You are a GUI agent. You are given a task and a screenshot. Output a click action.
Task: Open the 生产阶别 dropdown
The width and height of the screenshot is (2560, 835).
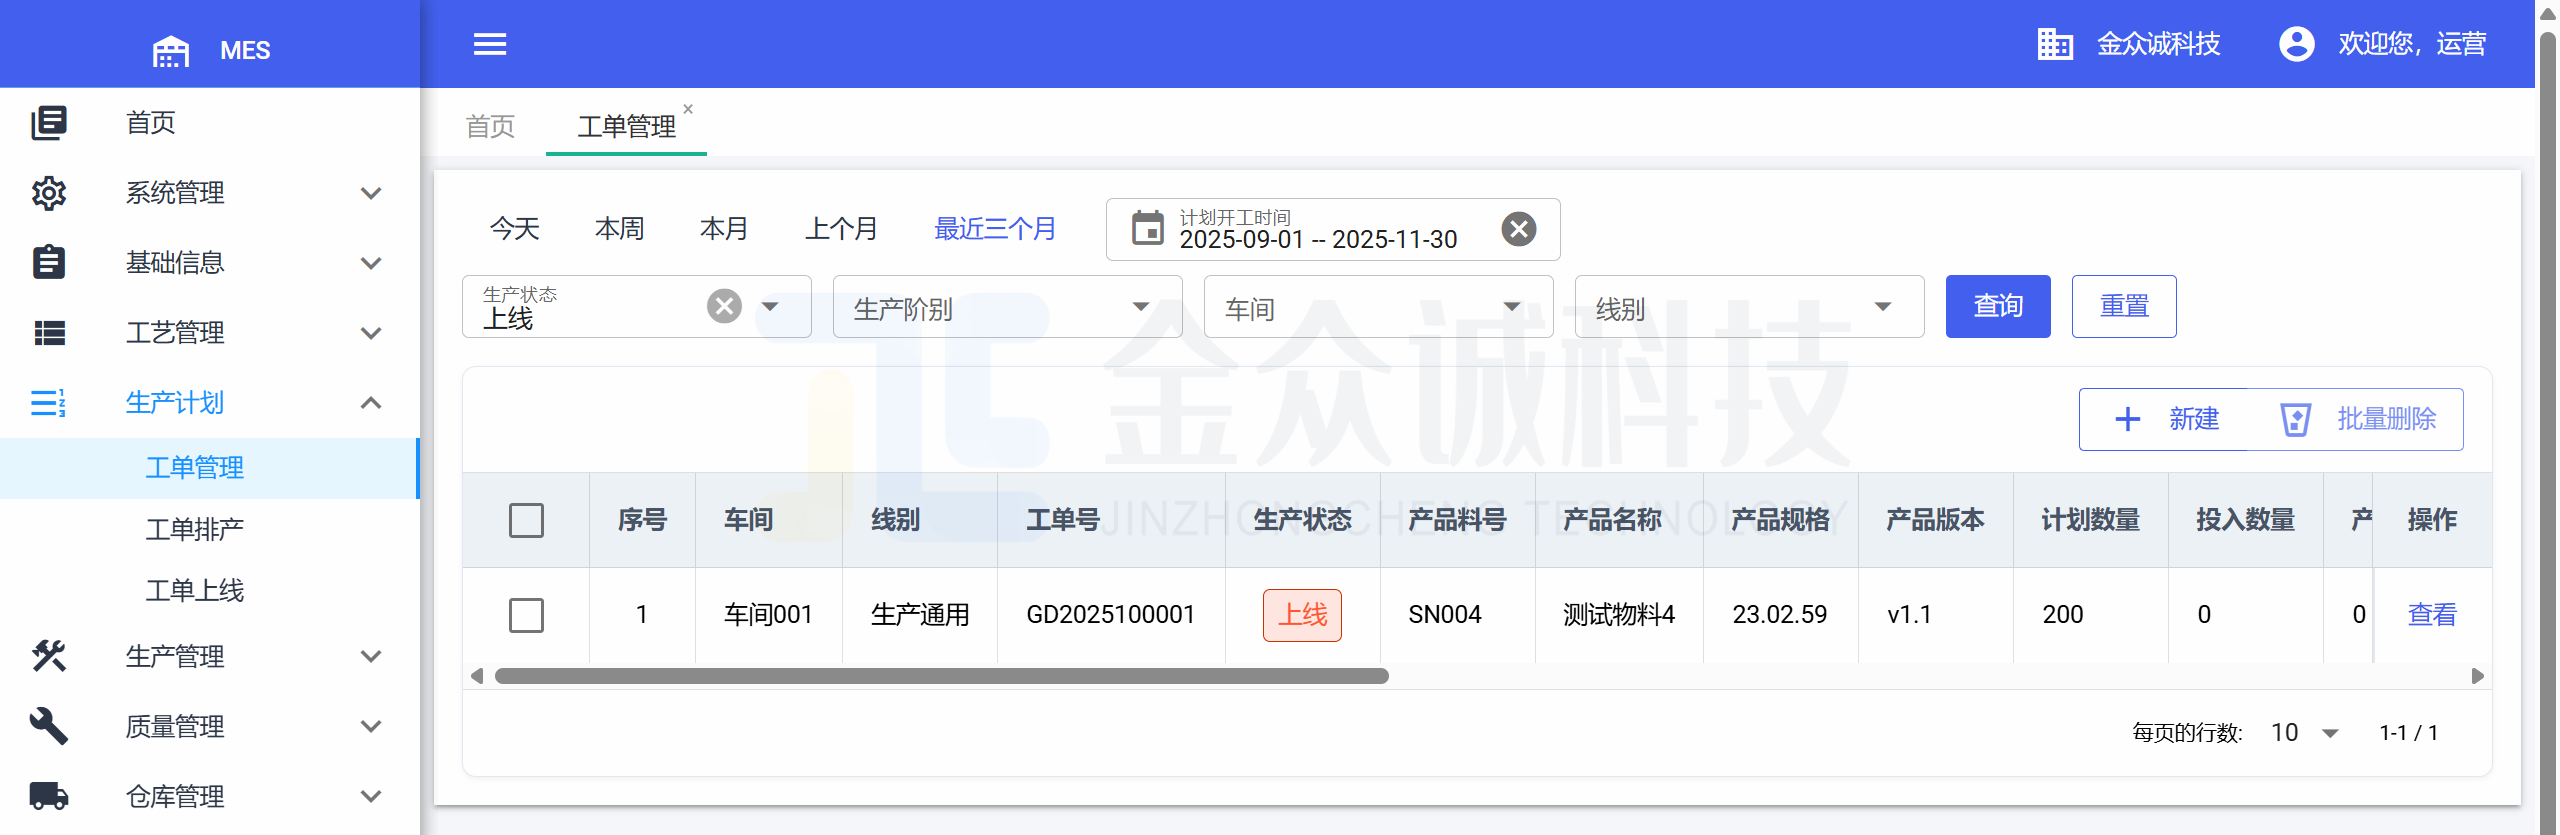pos(1007,307)
